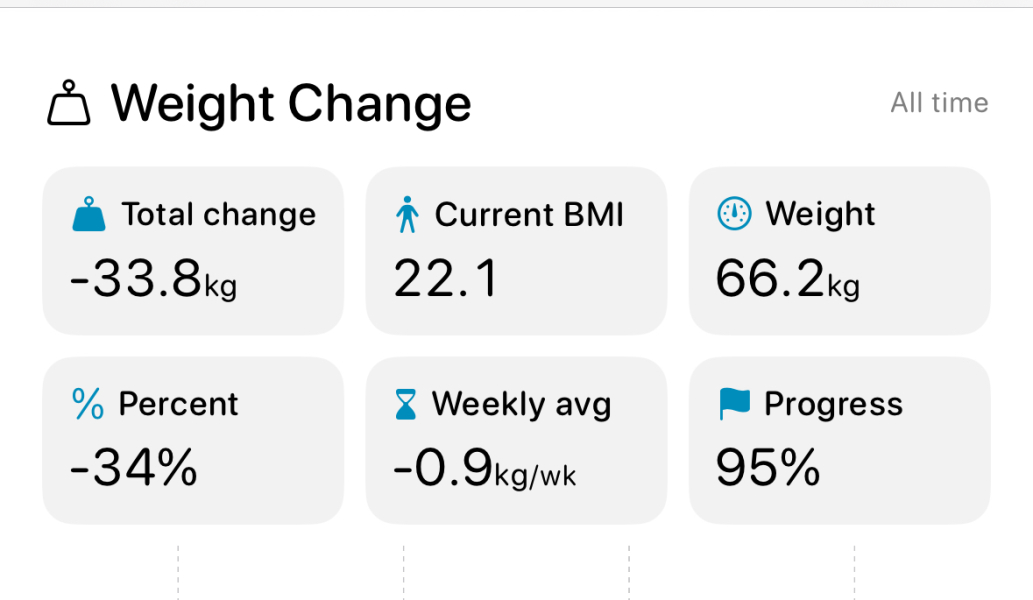Click the 22.1 BMI value
The width and height of the screenshot is (1033, 600).
pos(445,280)
